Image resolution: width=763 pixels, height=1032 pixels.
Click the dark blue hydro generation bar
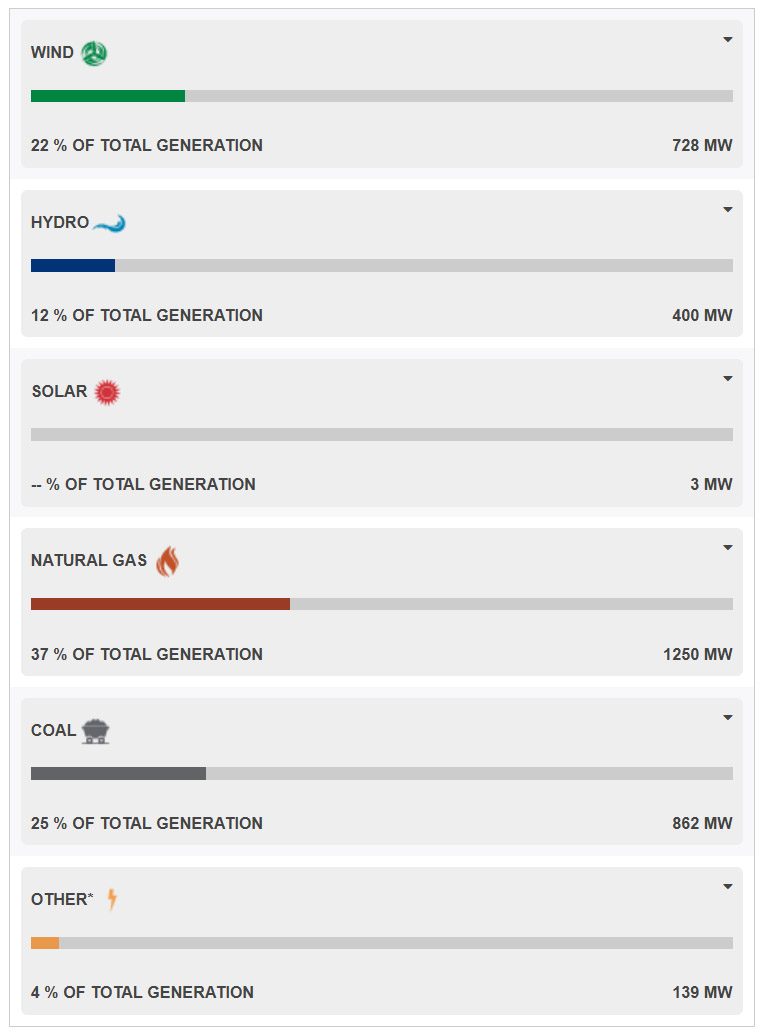(x=73, y=265)
